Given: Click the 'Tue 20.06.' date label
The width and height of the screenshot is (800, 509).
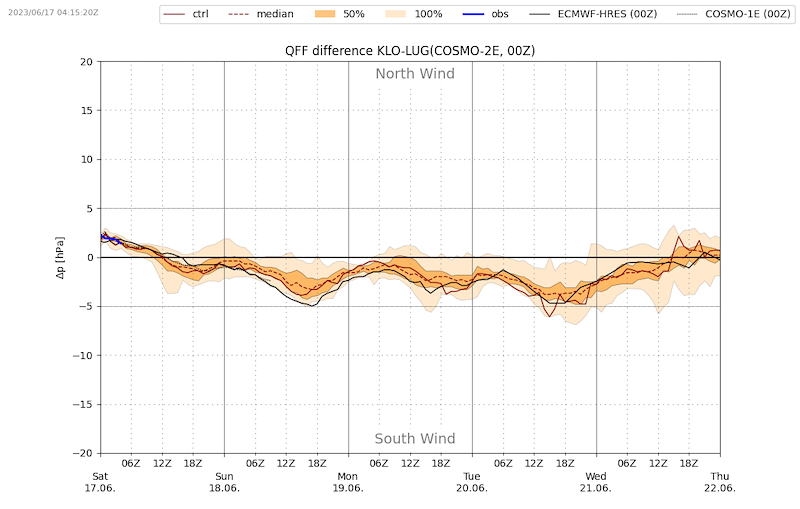Looking at the screenshot, I should click(x=472, y=482).
